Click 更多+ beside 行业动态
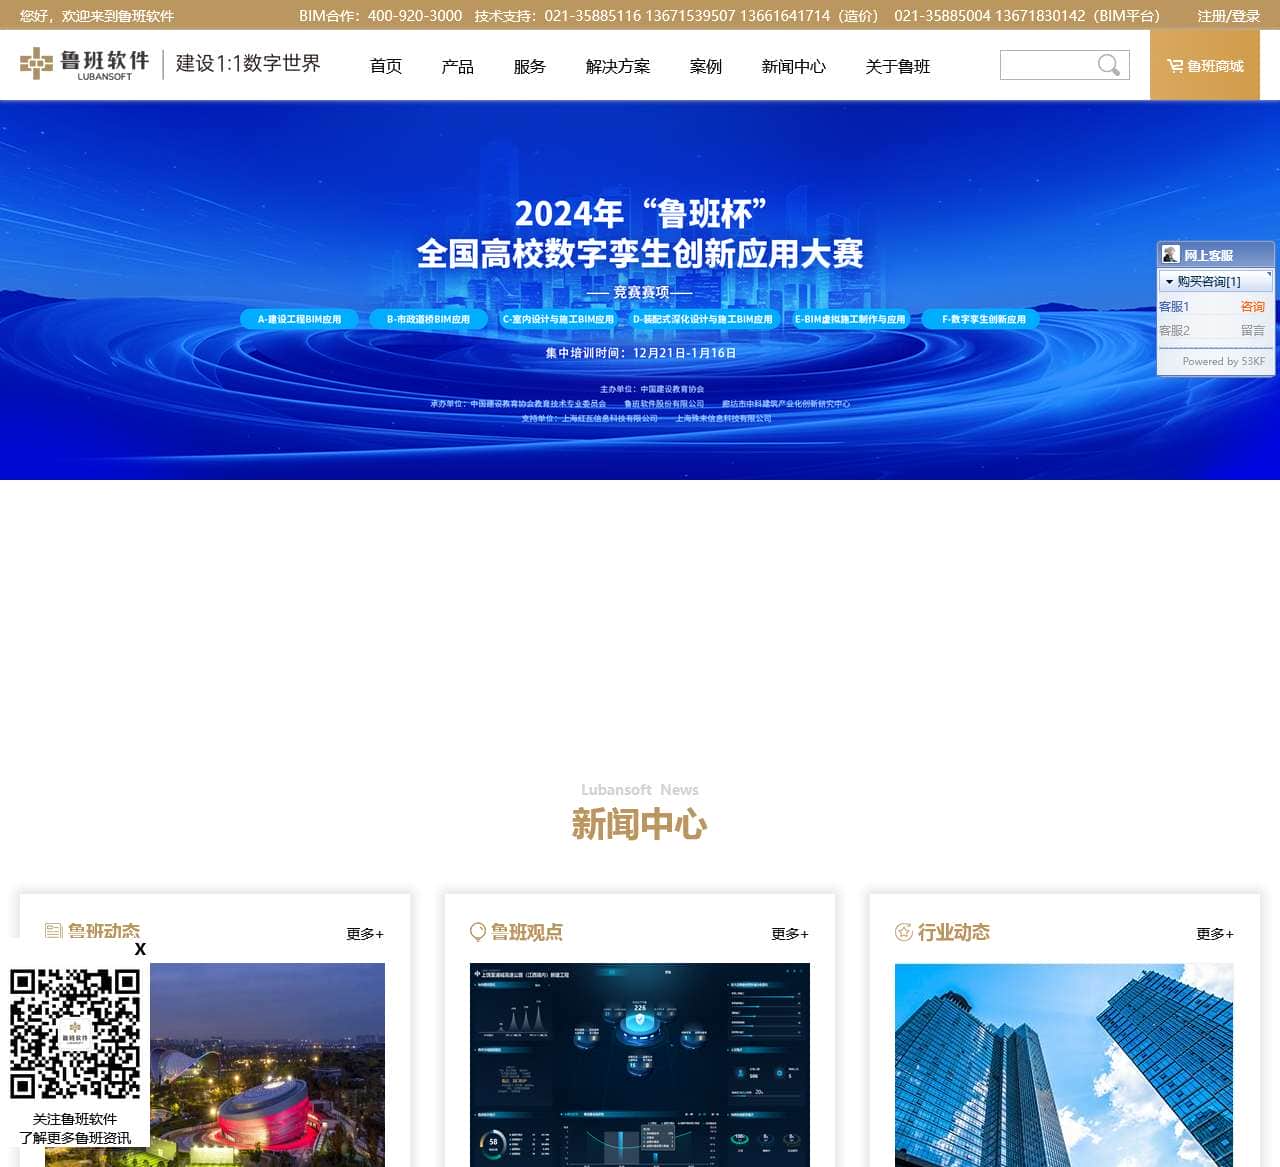 (1215, 934)
